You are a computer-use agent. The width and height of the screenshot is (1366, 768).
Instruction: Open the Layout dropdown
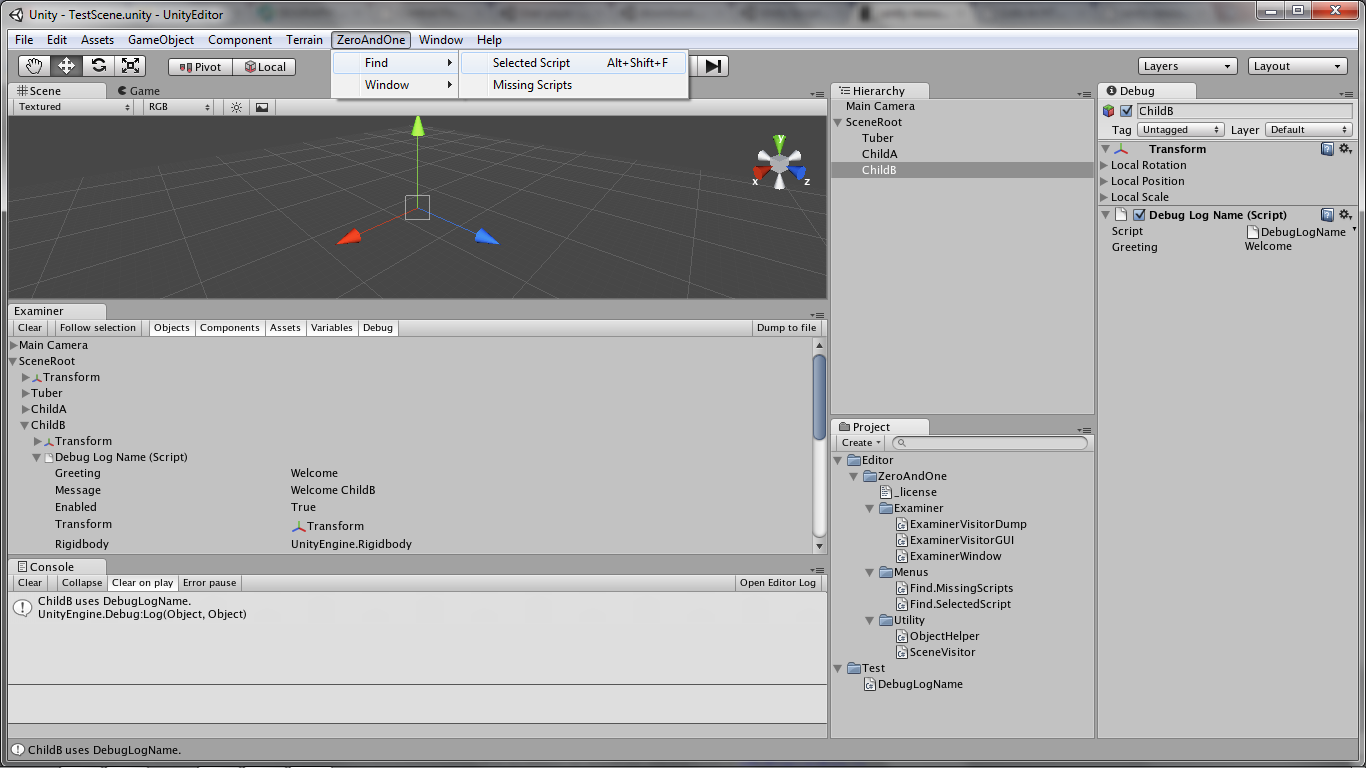(1298, 66)
